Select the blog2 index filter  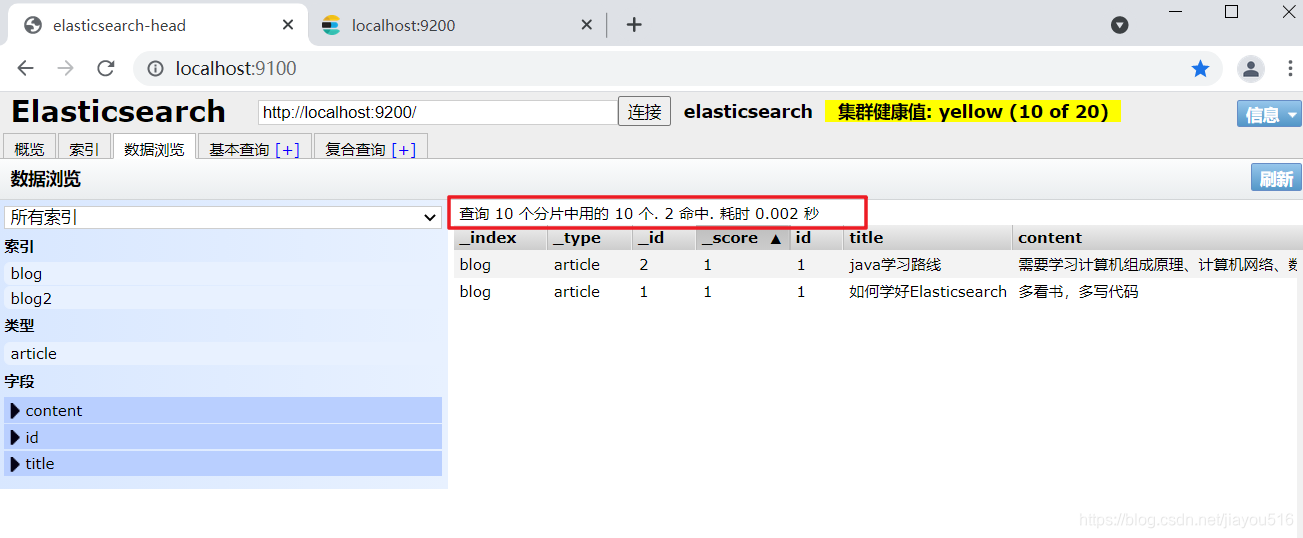222,298
